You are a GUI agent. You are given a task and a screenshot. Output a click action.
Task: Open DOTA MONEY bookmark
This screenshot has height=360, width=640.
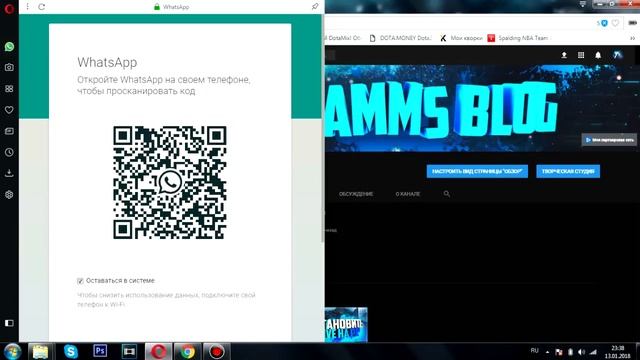pos(400,38)
